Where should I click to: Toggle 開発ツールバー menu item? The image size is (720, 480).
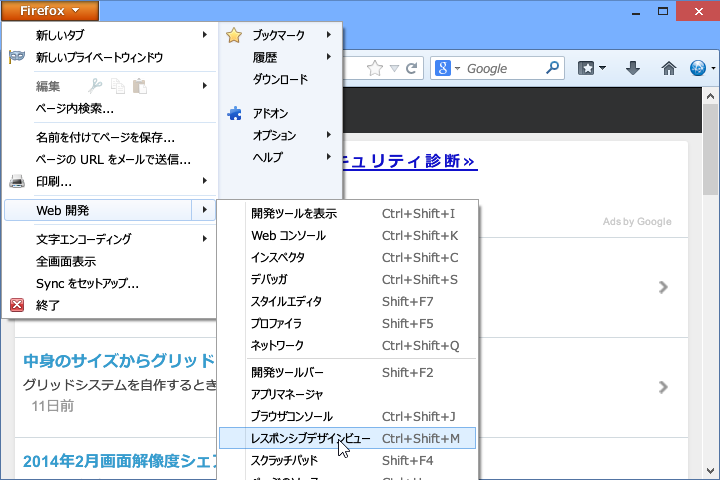348,373
